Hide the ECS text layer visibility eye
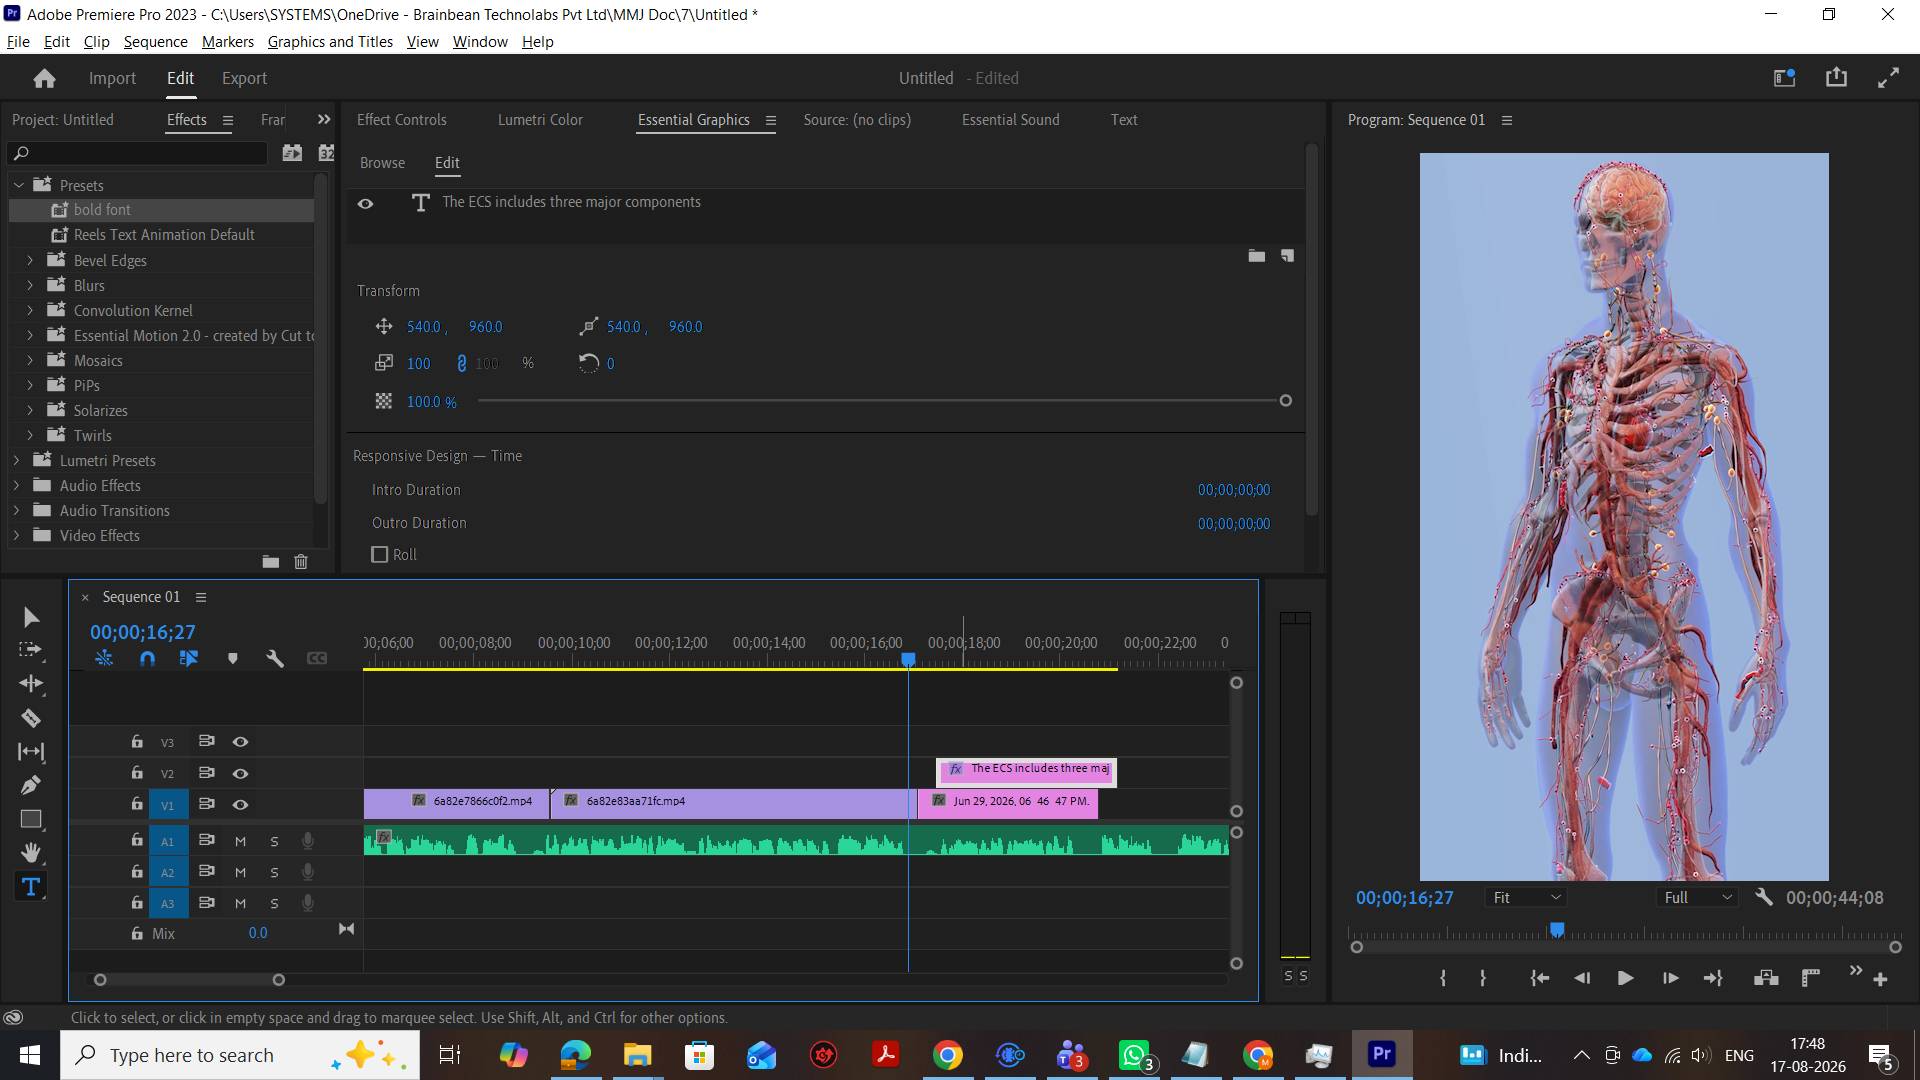 pos(366,203)
